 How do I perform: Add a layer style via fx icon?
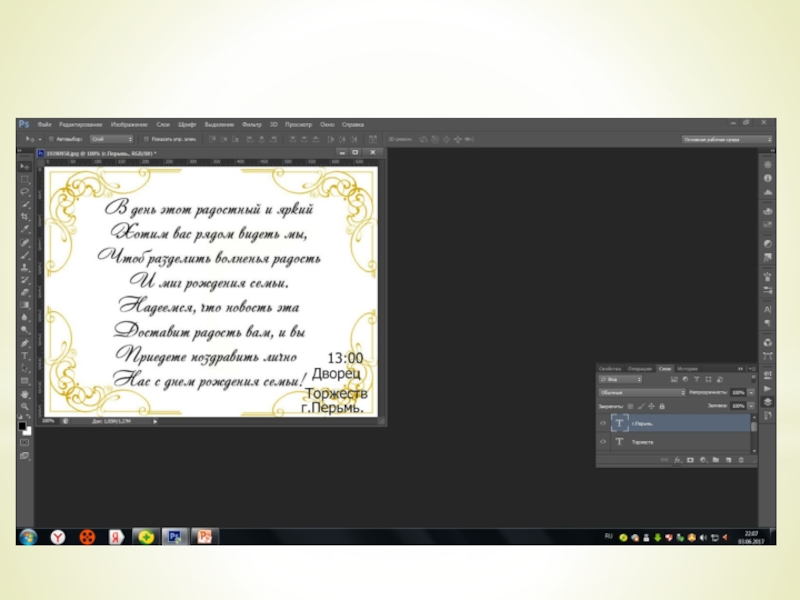(x=677, y=459)
